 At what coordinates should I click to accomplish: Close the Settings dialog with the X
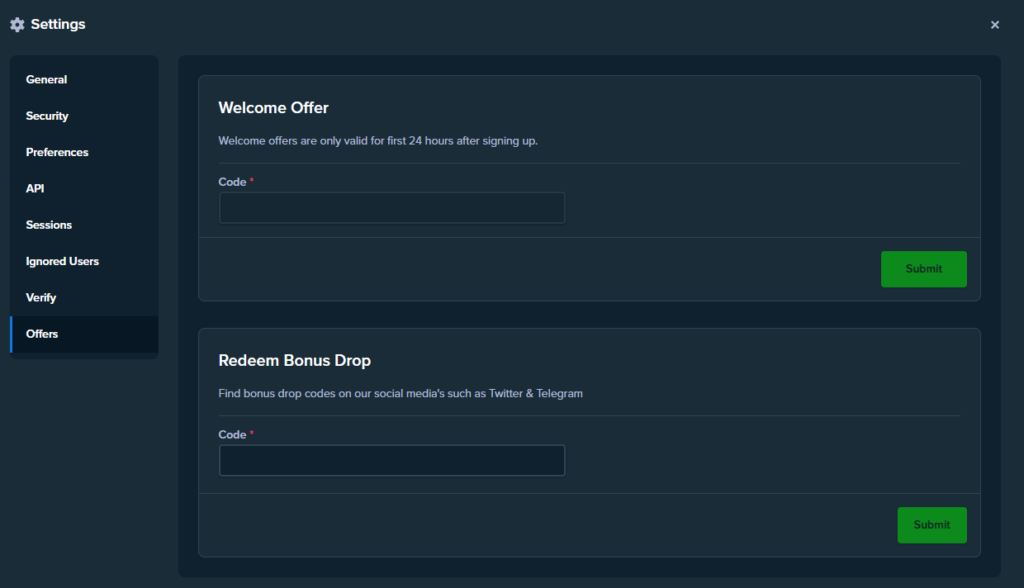click(x=994, y=25)
